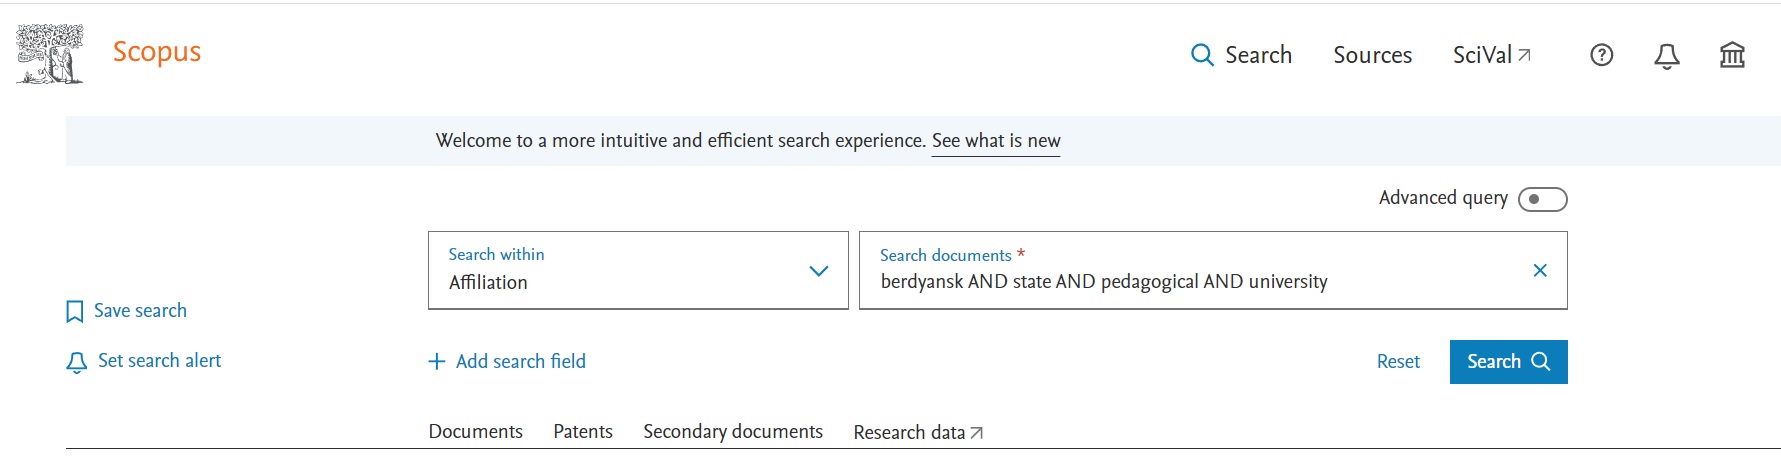Image resolution: width=1781 pixels, height=457 pixels.
Task: Expand the Search within dropdown chevron
Action: coord(818,271)
